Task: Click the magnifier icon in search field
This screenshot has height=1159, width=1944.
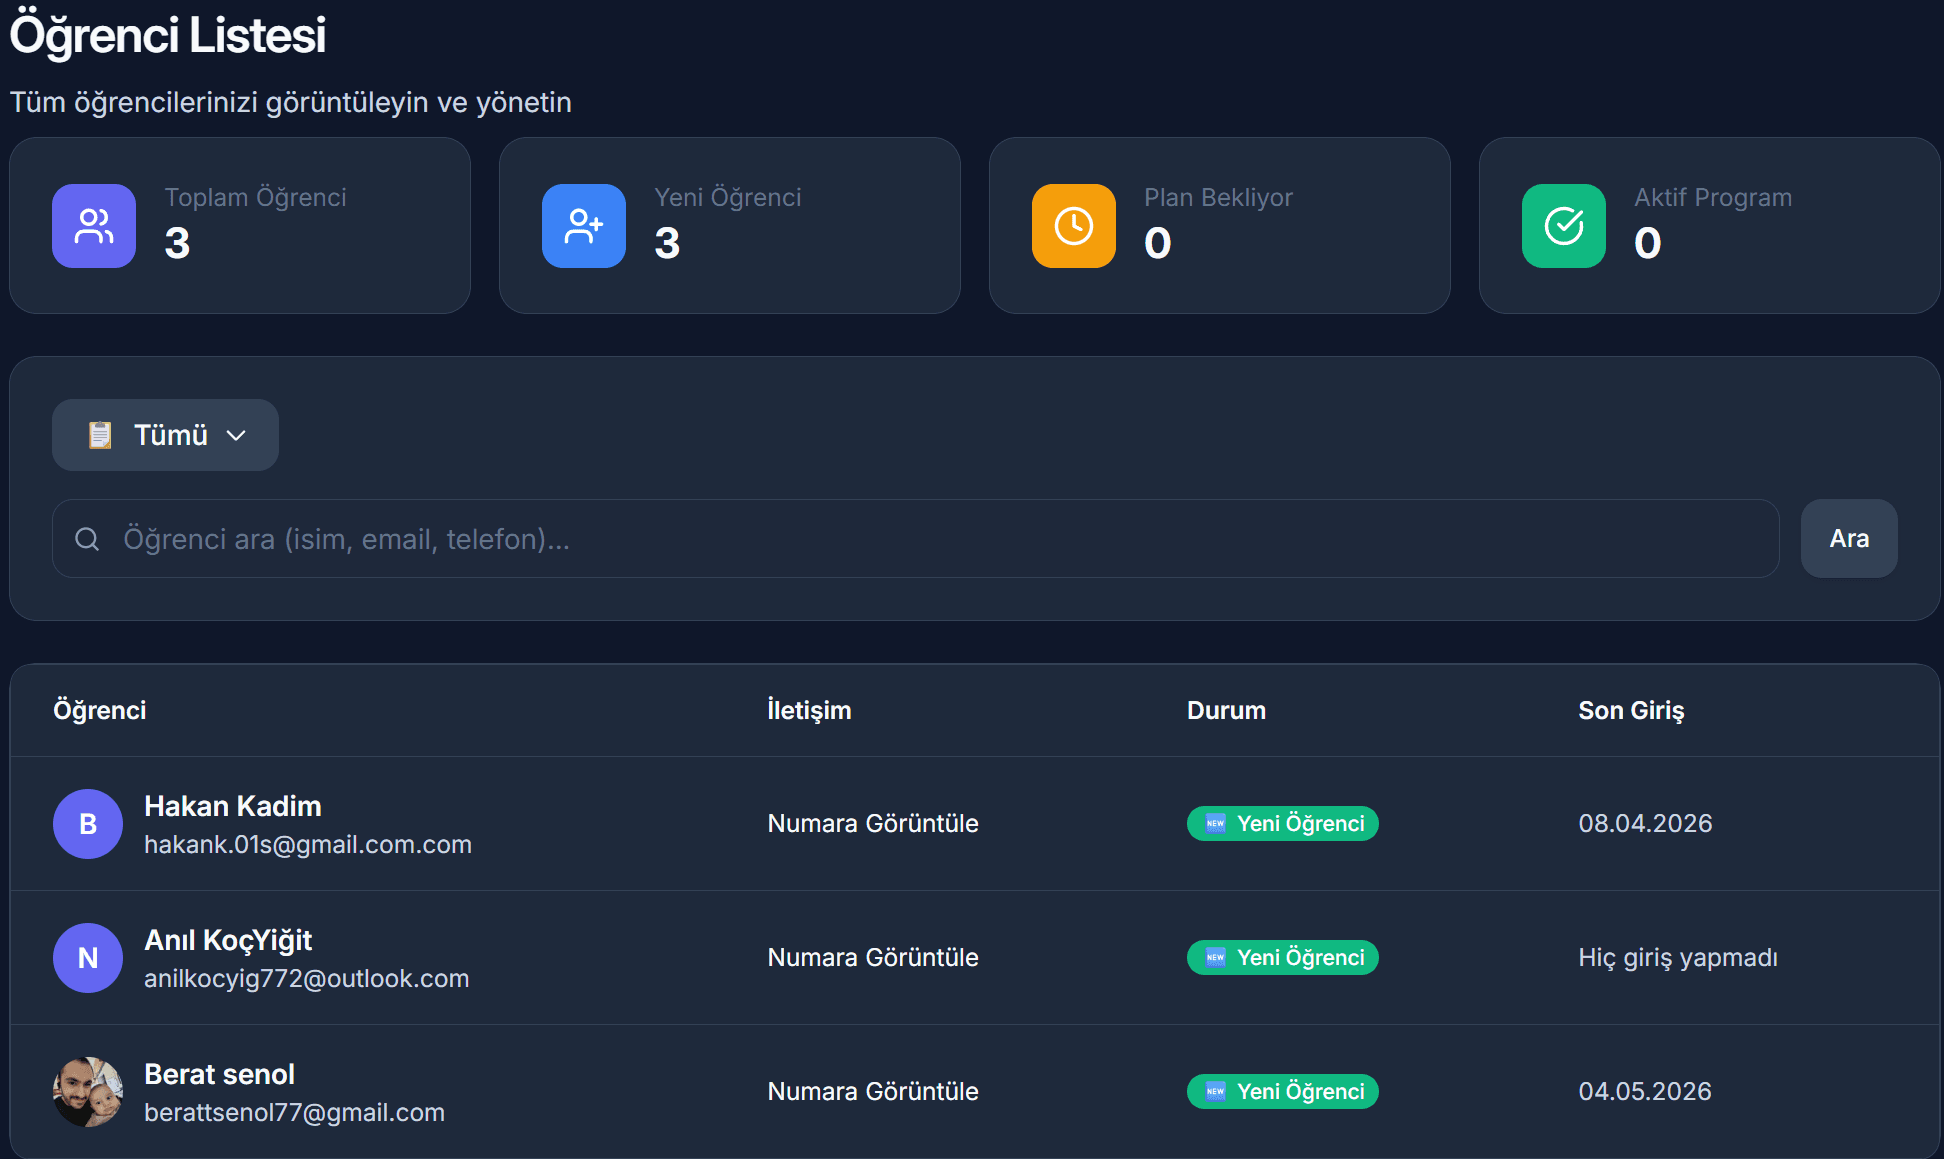Action: pyautogui.click(x=87, y=539)
